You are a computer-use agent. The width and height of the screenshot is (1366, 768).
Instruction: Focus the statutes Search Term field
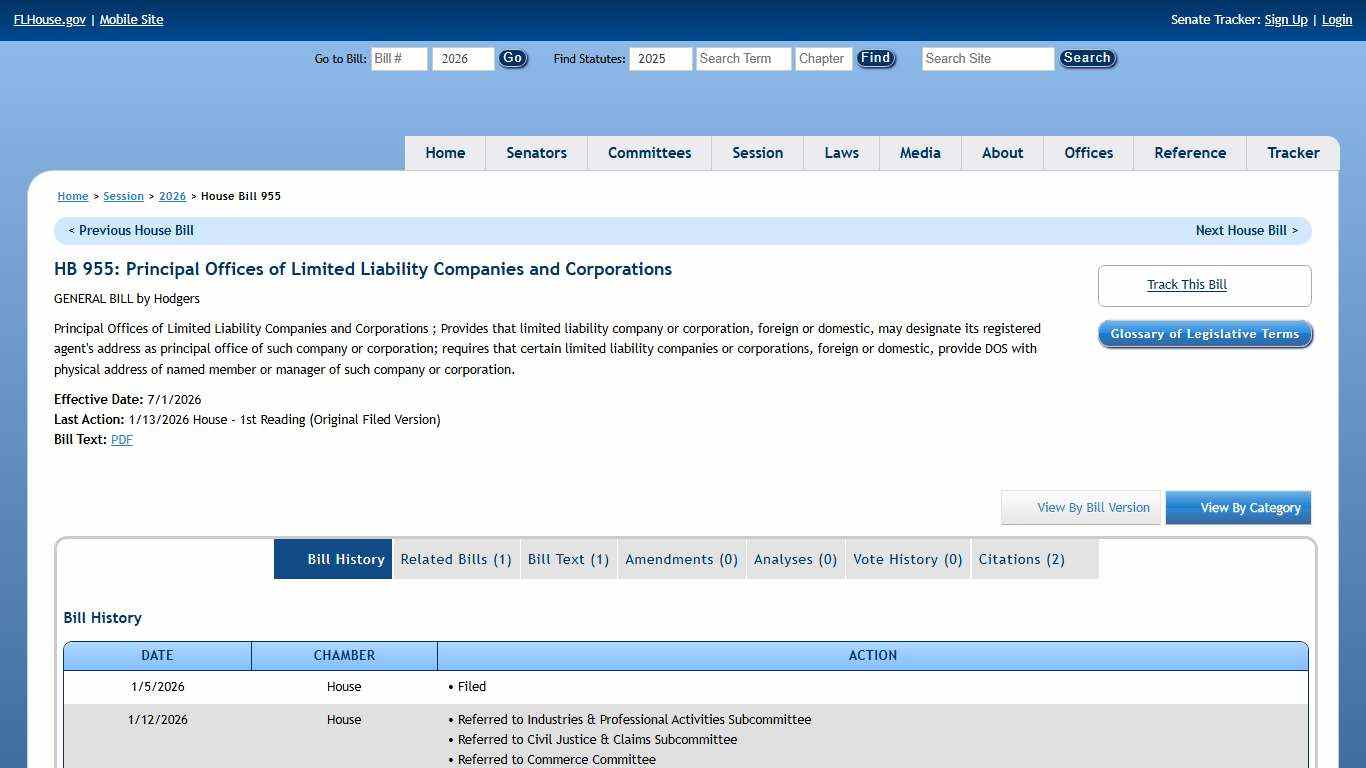tap(743, 59)
